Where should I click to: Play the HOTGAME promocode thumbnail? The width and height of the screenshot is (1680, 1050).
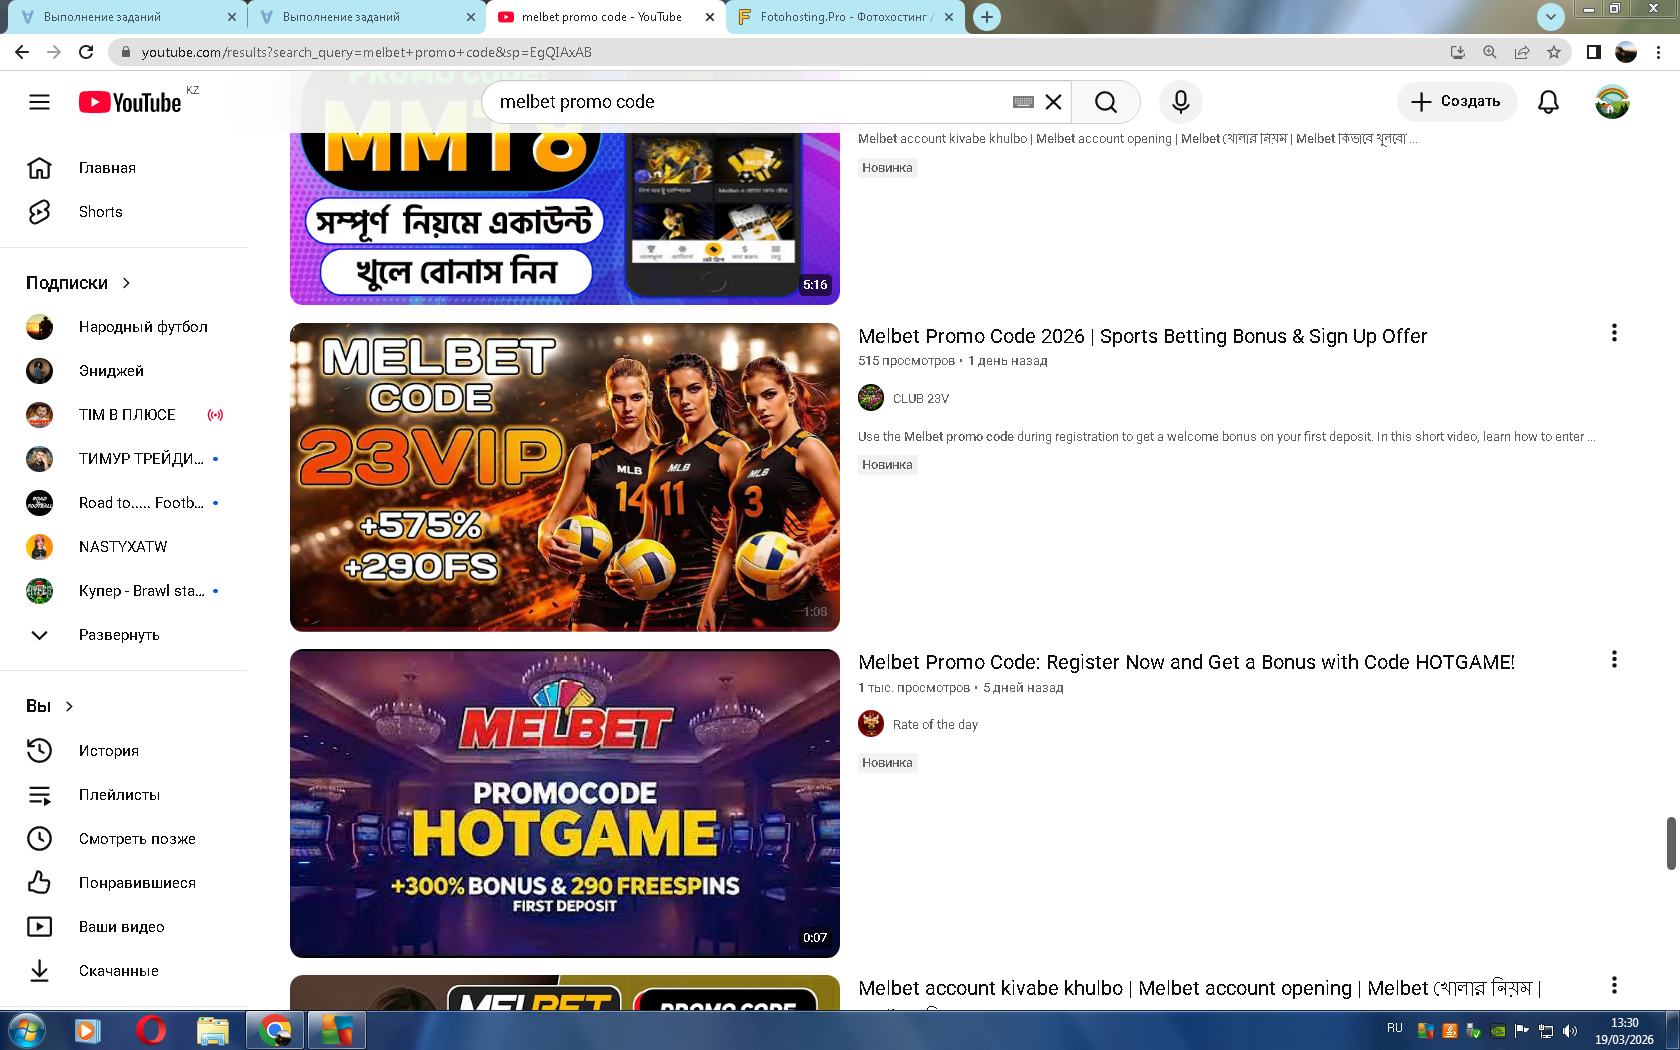click(x=565, y=803)
